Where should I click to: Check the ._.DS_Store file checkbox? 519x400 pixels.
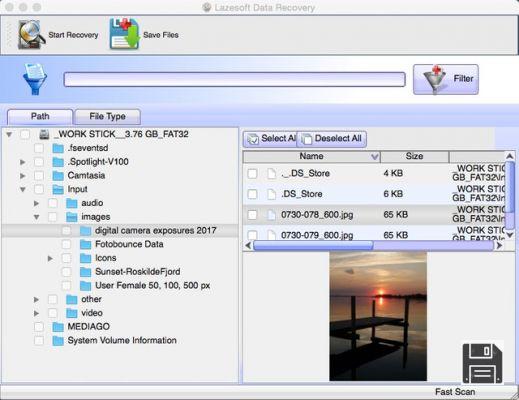point(252,173)
